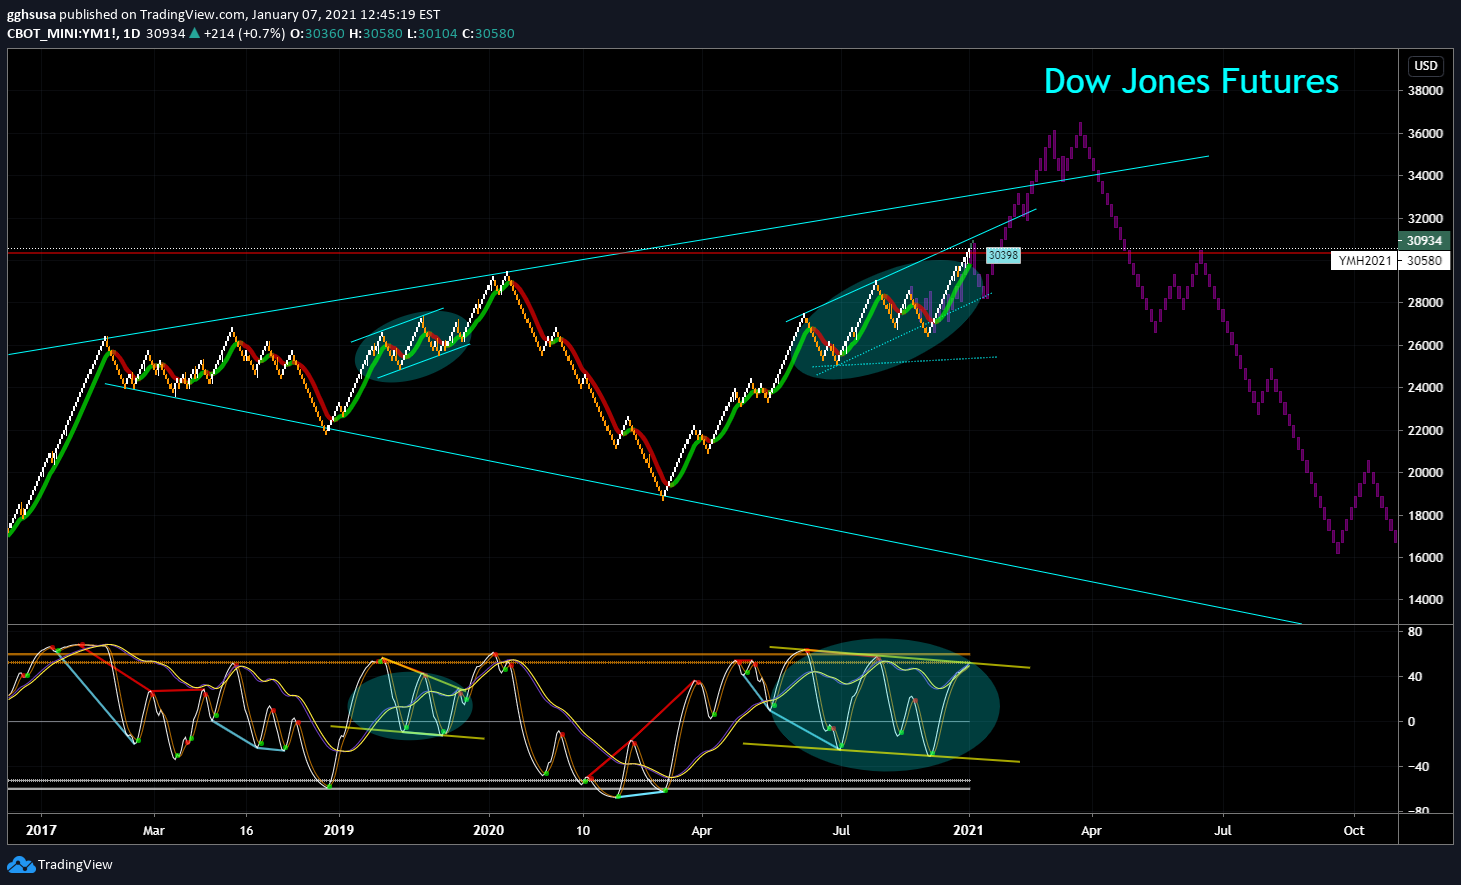Click the 26000 price axis label
This screenshot has width=1461, height=885.
(1425, 346)
